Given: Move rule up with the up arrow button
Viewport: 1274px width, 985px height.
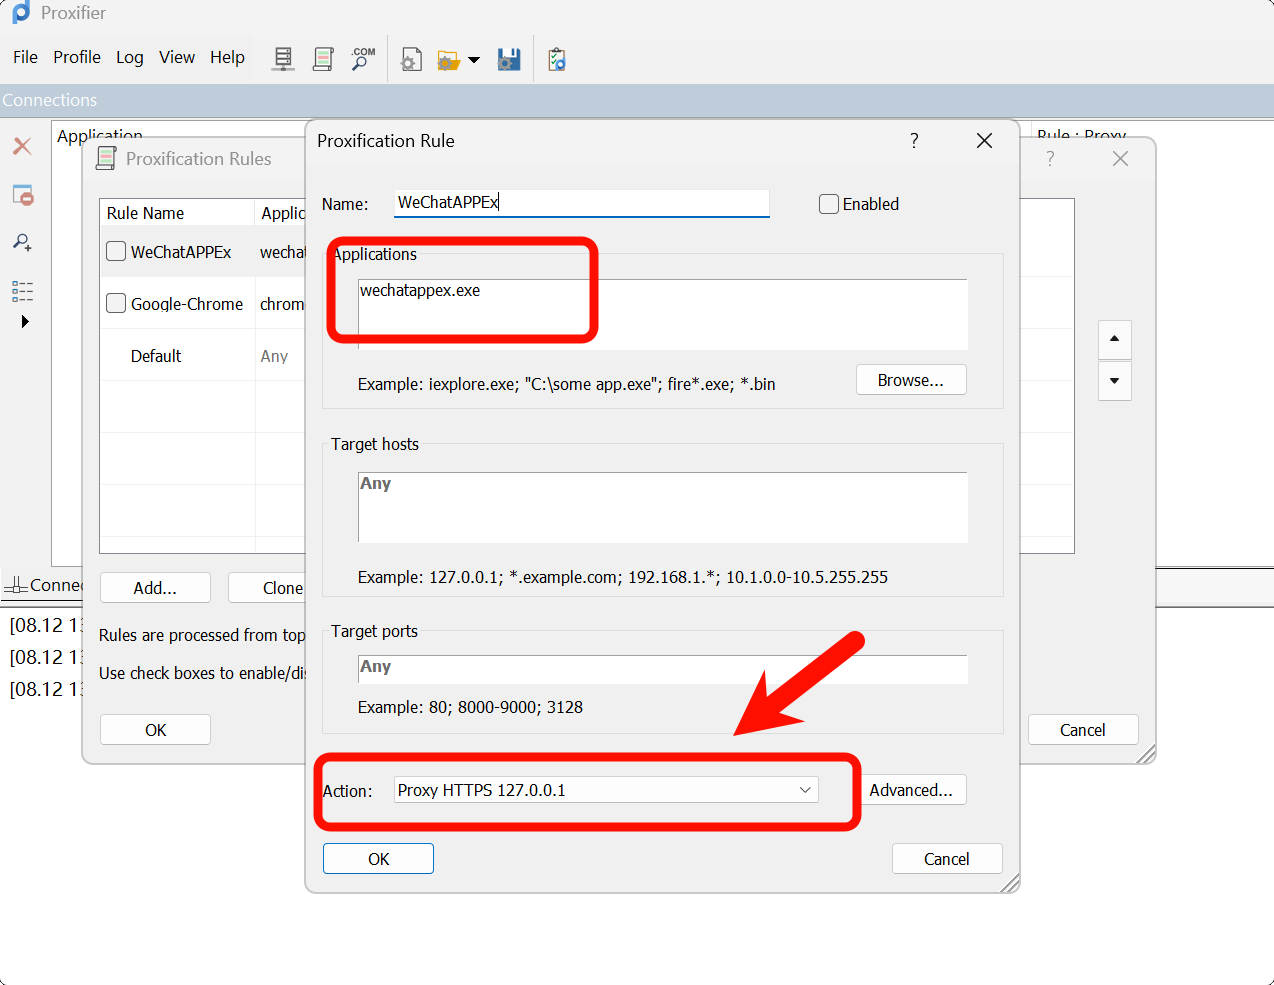Looking at the screenshot, I should (1114, 339).
